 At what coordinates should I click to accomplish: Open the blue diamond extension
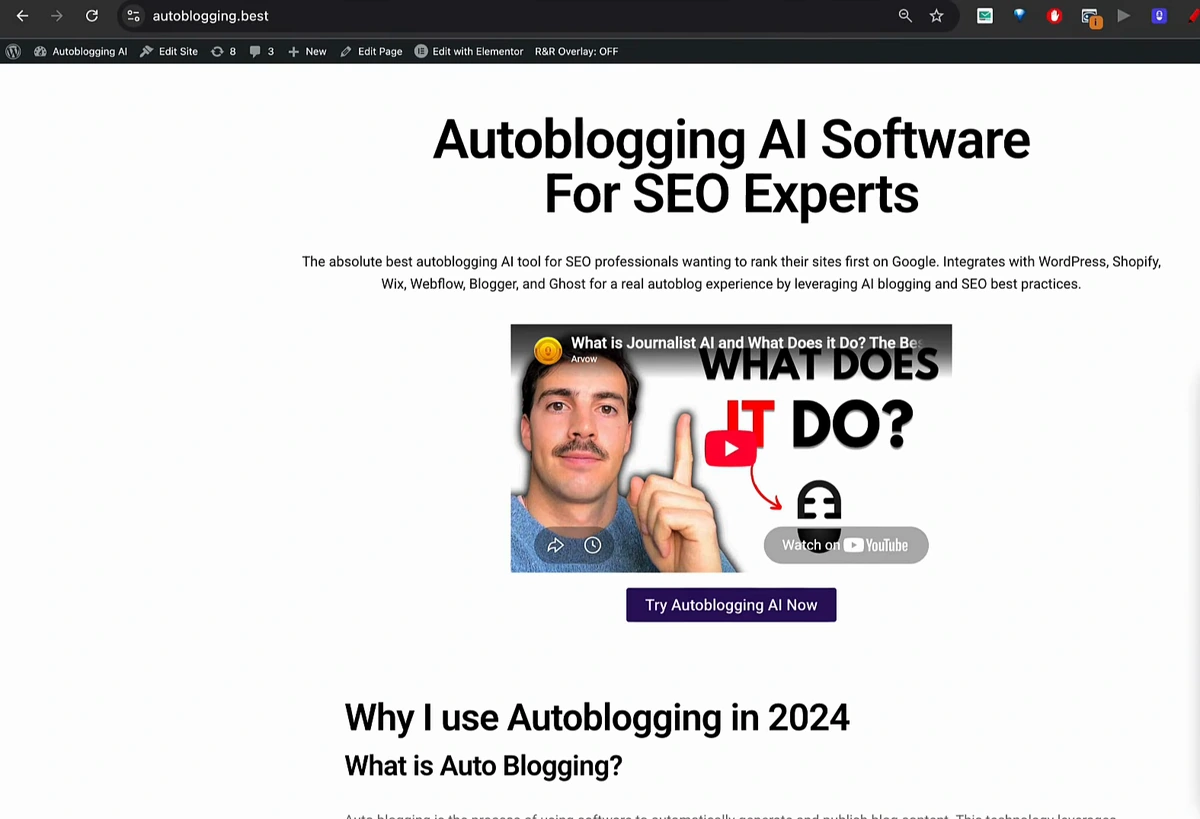pos(1019,16)
